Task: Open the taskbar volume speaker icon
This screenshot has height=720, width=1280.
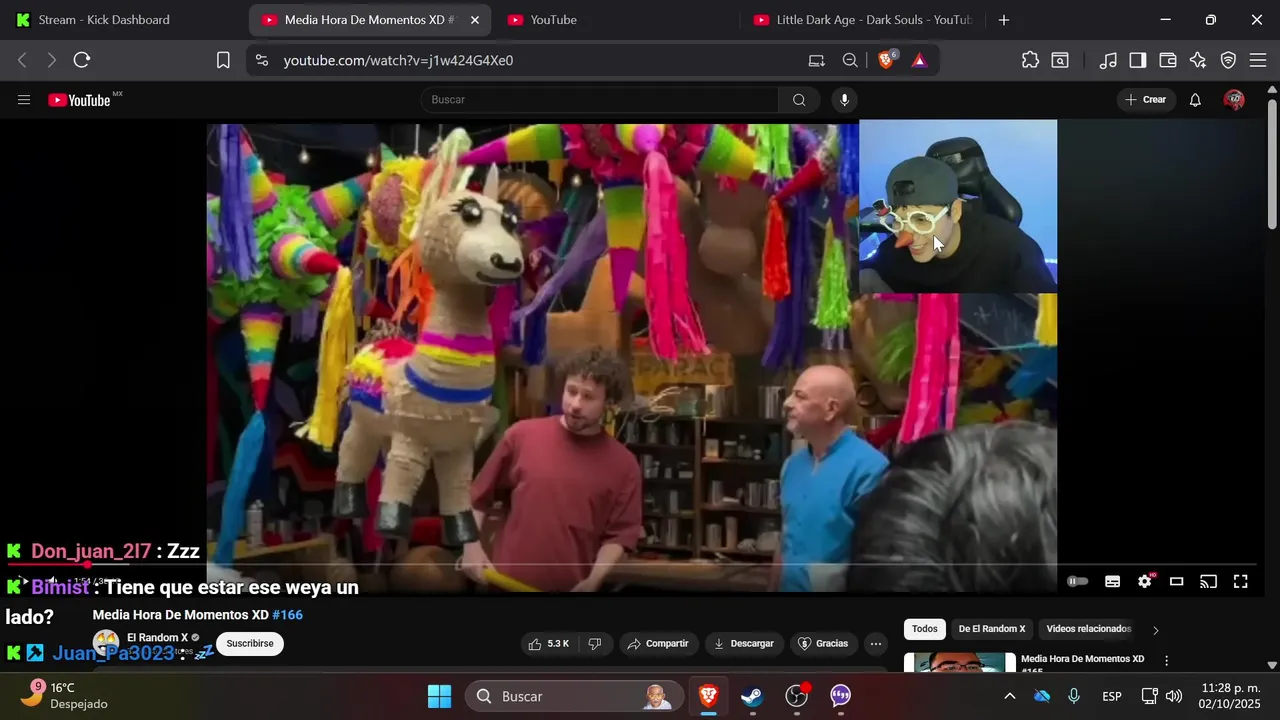Action: [x=1173, y=696]
